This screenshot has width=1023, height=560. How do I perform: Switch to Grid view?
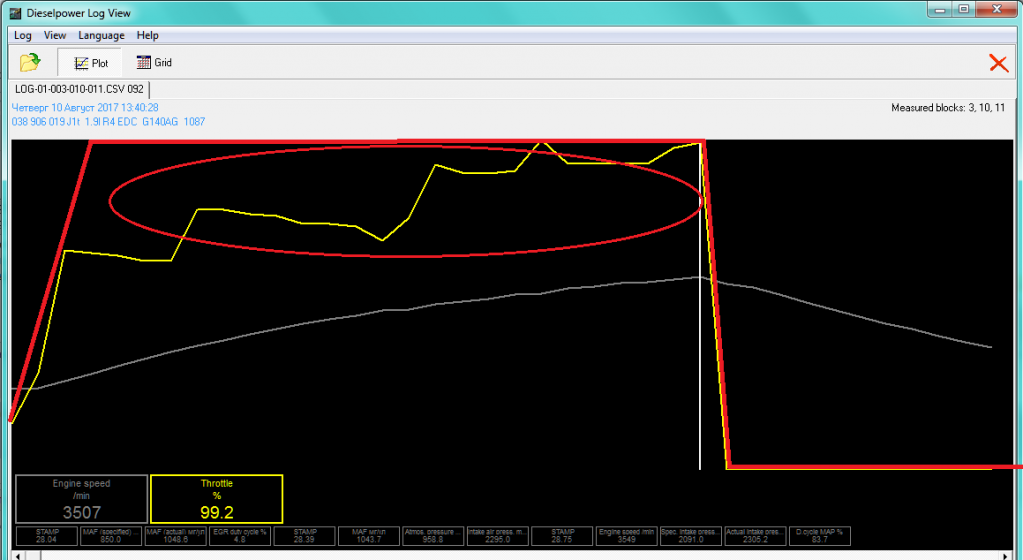pos(154,62)
